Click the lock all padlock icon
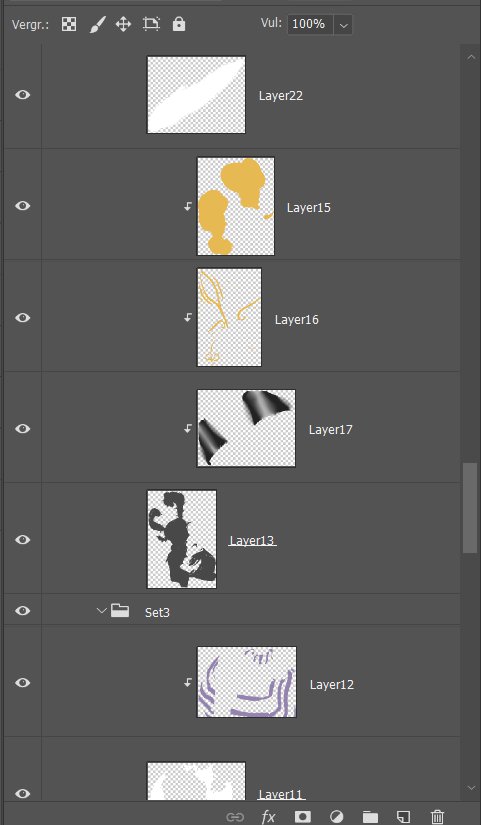The width and height of the screenshot is (481, 825). coord(179,24)
